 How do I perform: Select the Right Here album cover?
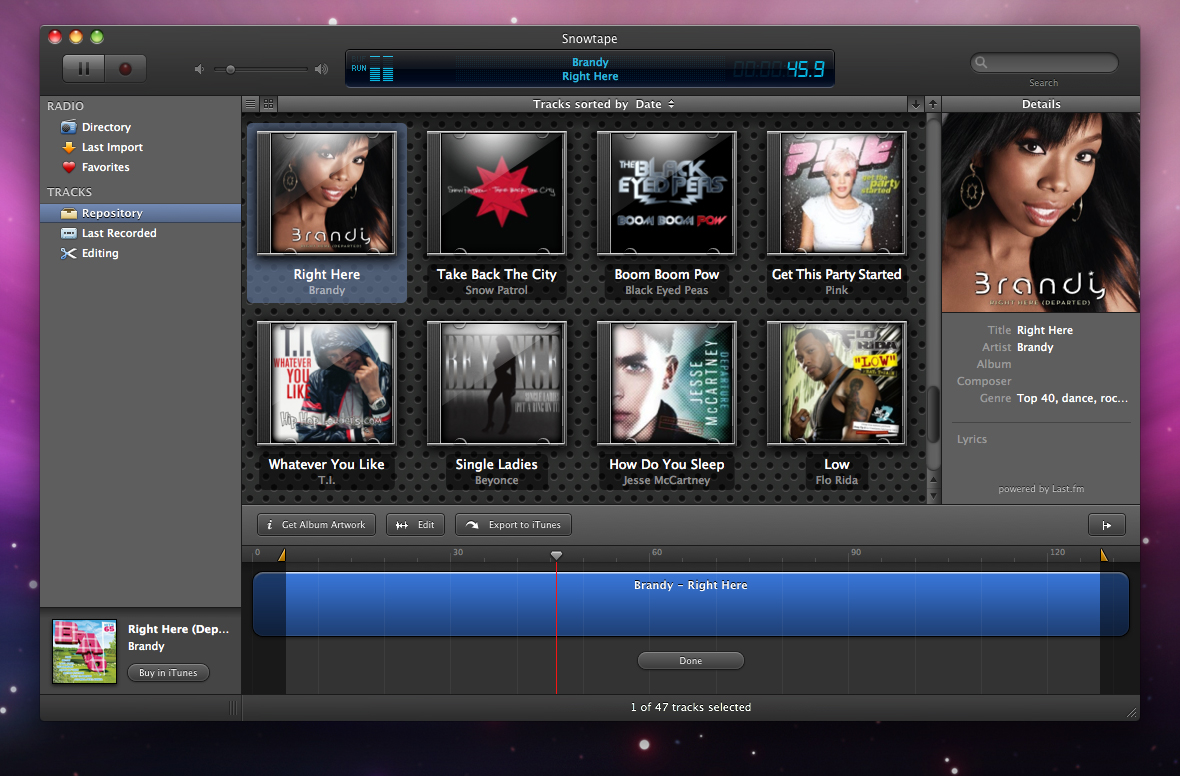327,193
